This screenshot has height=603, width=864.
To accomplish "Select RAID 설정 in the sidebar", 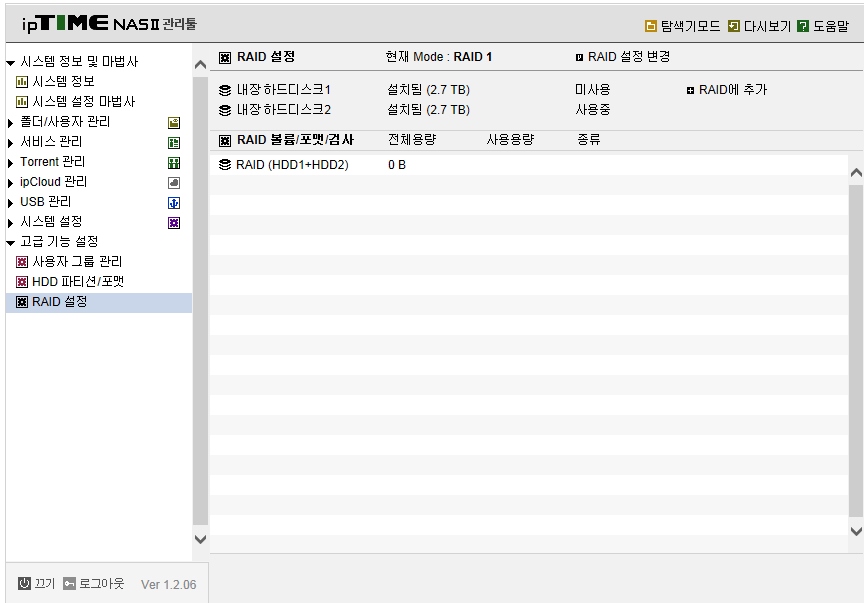I will pos(99,302).
